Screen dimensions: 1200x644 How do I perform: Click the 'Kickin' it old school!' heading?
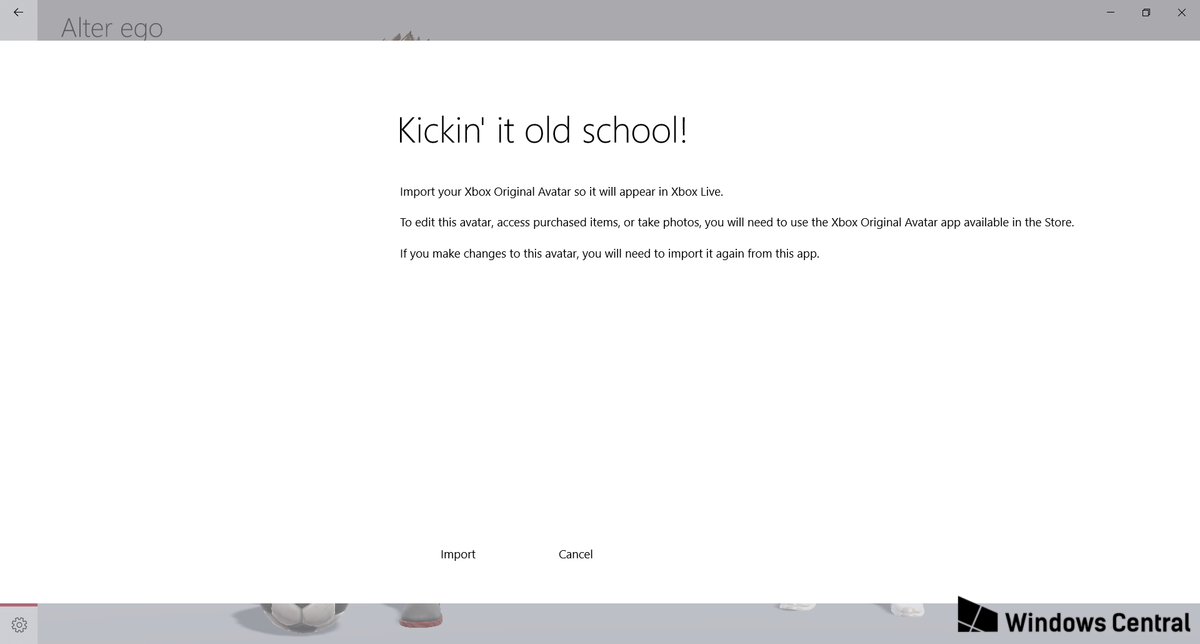click(542, 131)
